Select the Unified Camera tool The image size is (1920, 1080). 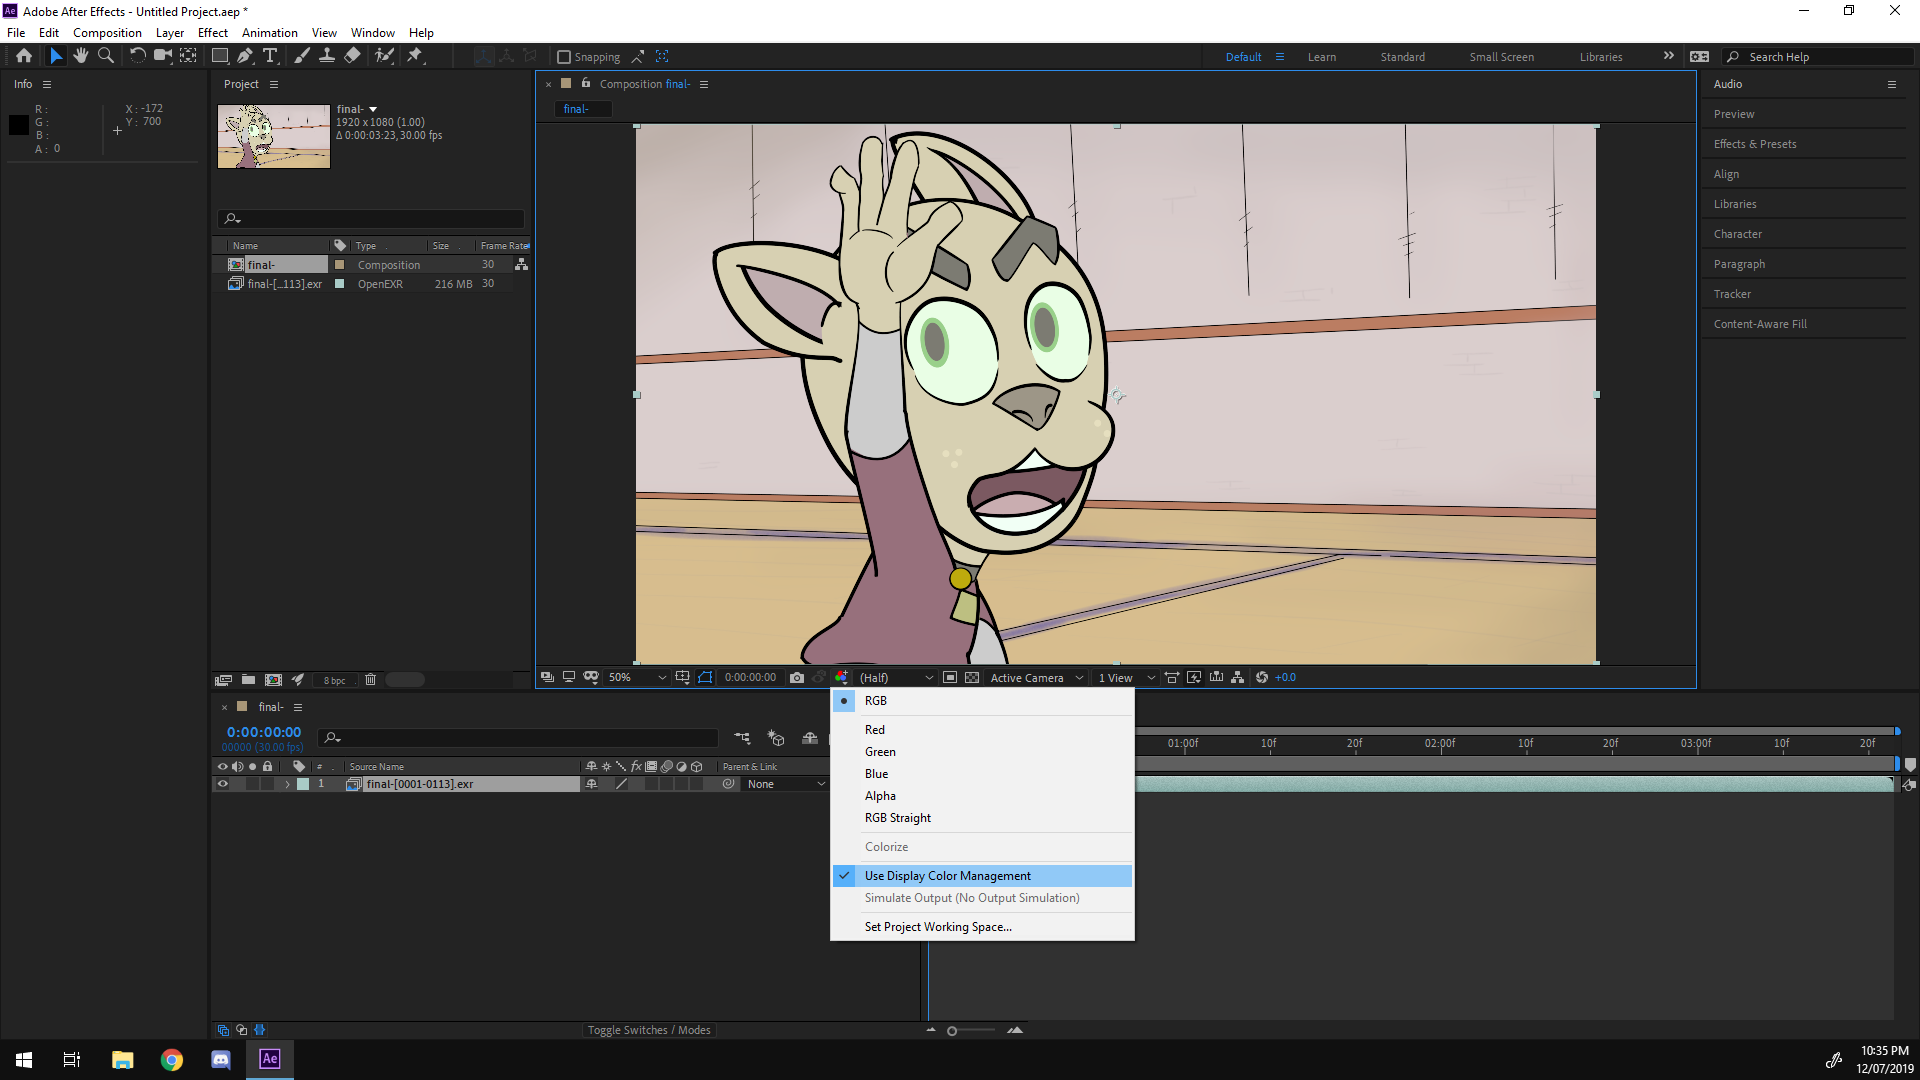point(162,56)
